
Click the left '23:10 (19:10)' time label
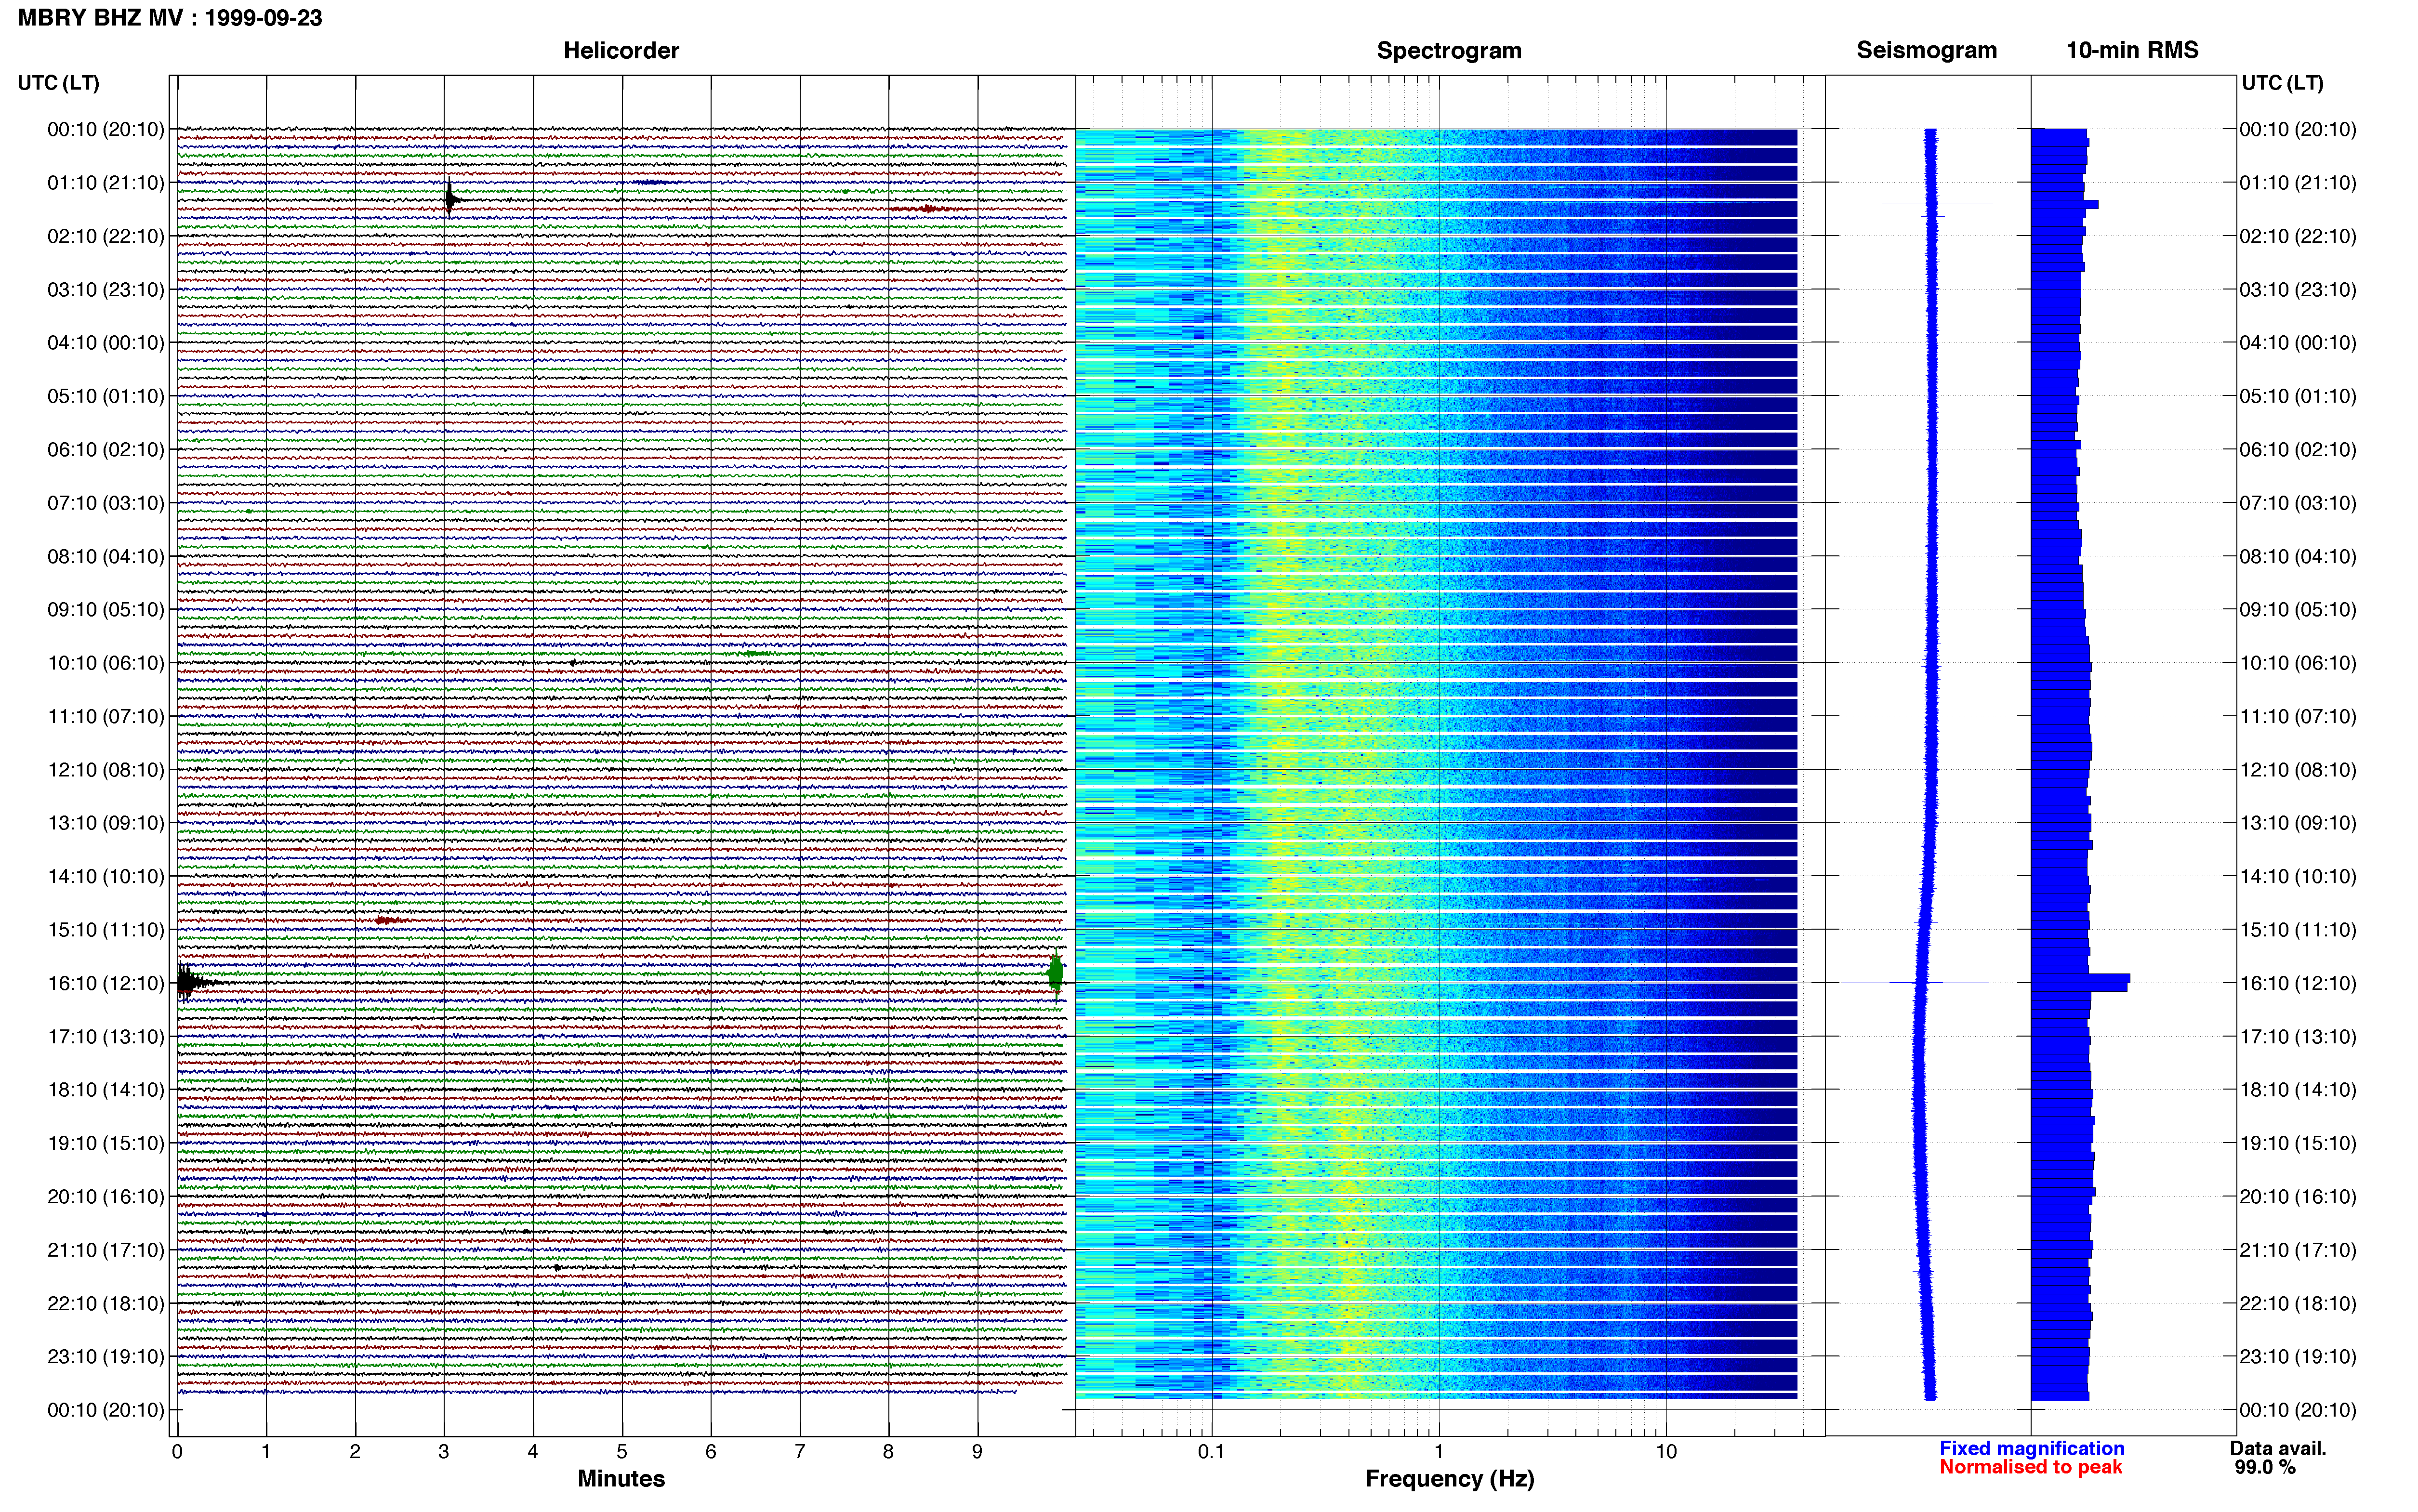click(106, 1356)
